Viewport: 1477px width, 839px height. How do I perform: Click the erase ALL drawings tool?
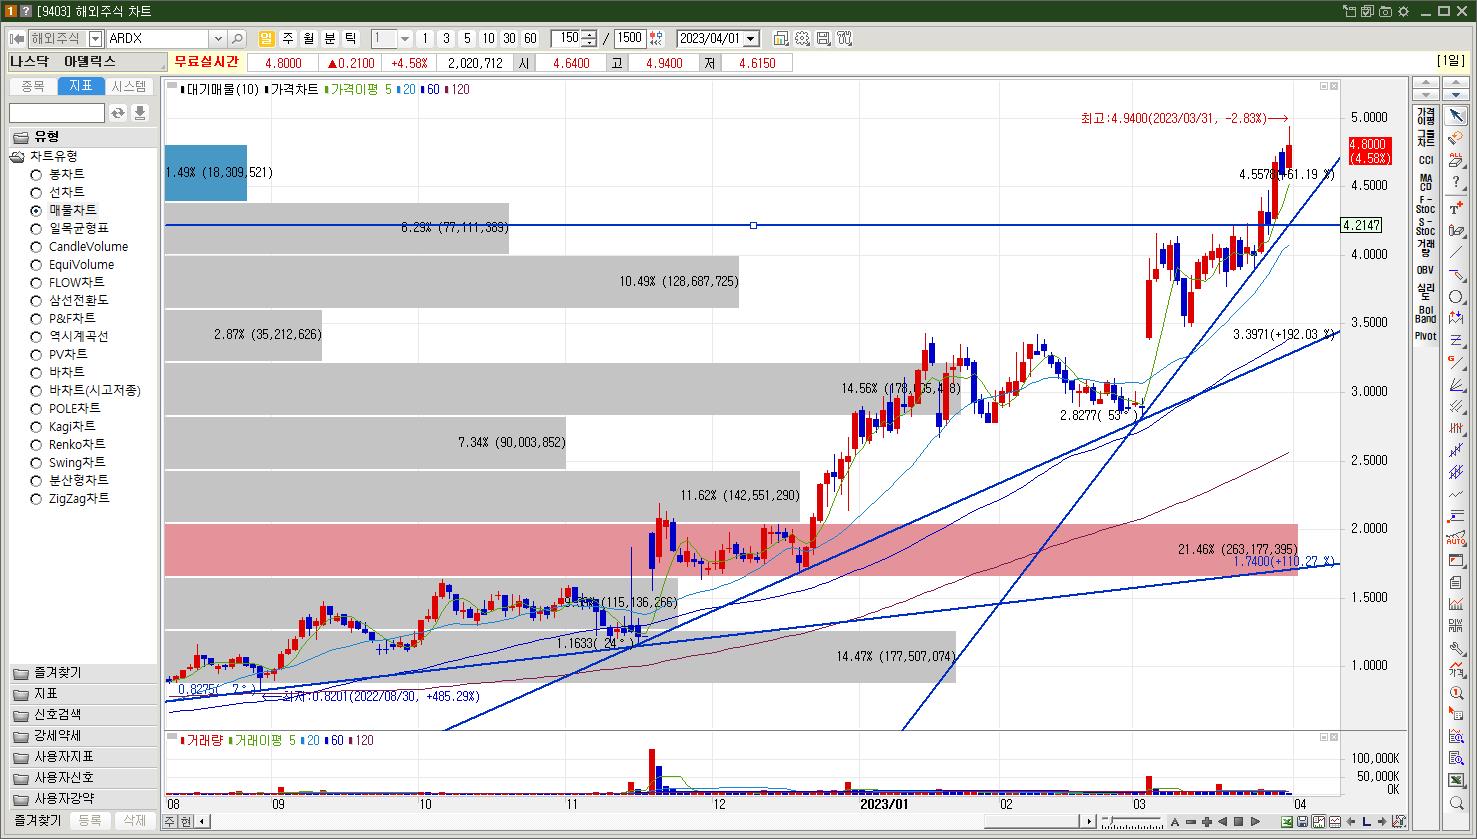click(1456, 159)
